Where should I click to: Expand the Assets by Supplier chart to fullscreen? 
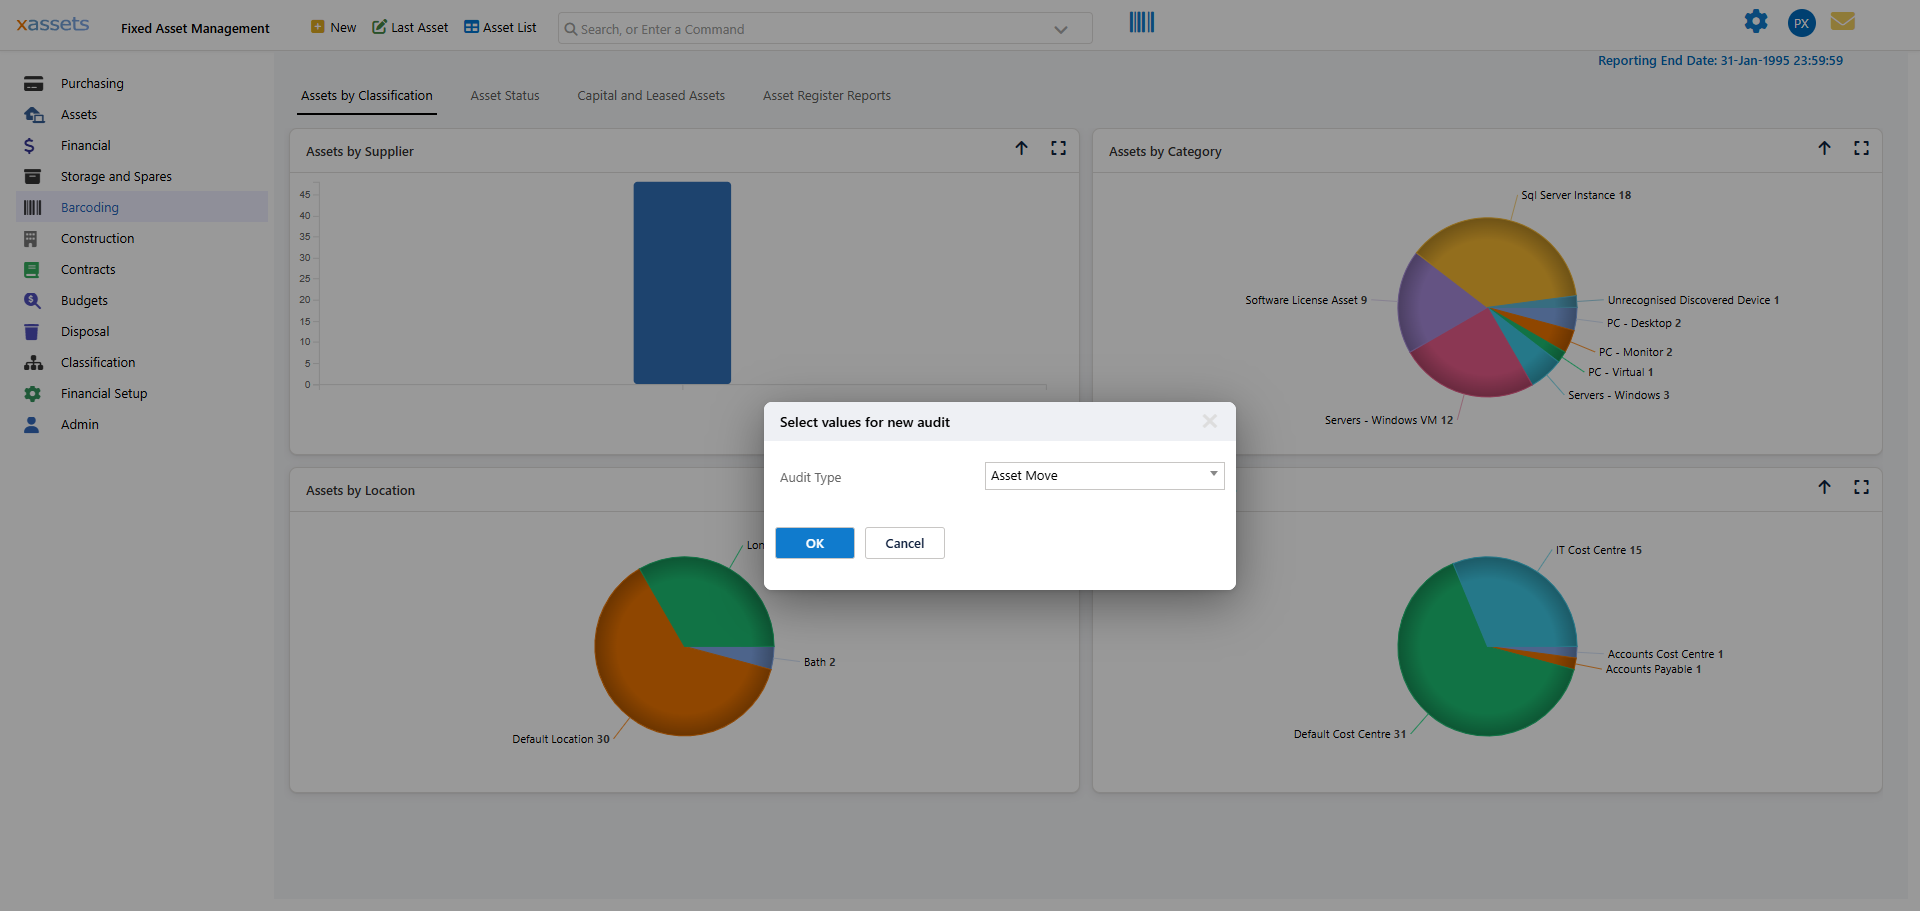coord(1059,148)
